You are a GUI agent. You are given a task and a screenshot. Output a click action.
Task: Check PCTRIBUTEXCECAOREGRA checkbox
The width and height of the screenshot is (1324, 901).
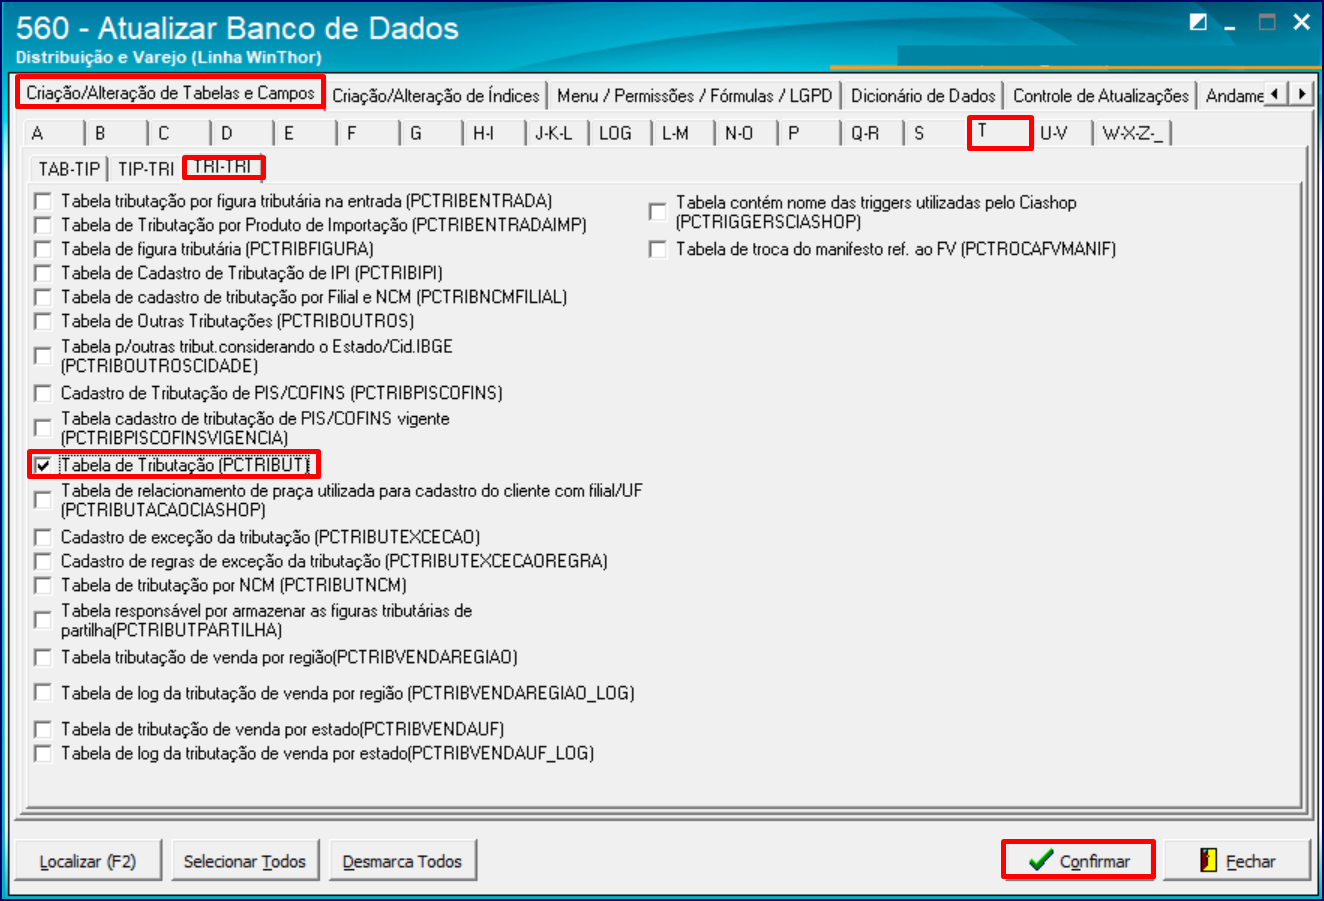[43, 561]
